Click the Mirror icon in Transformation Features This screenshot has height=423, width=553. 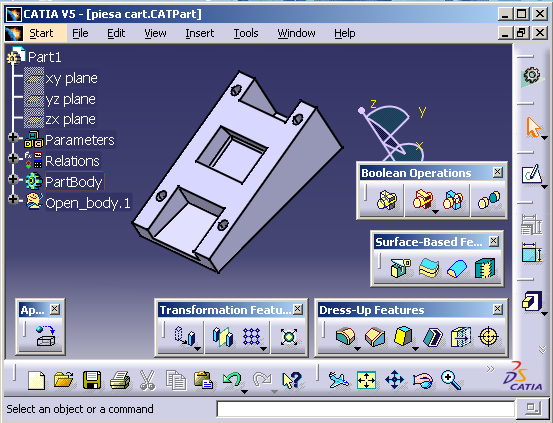pos(223,336)
